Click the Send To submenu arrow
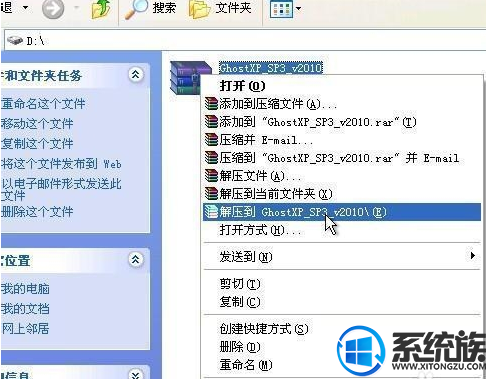This screenshot has width=486, height=379. (473, 256)
